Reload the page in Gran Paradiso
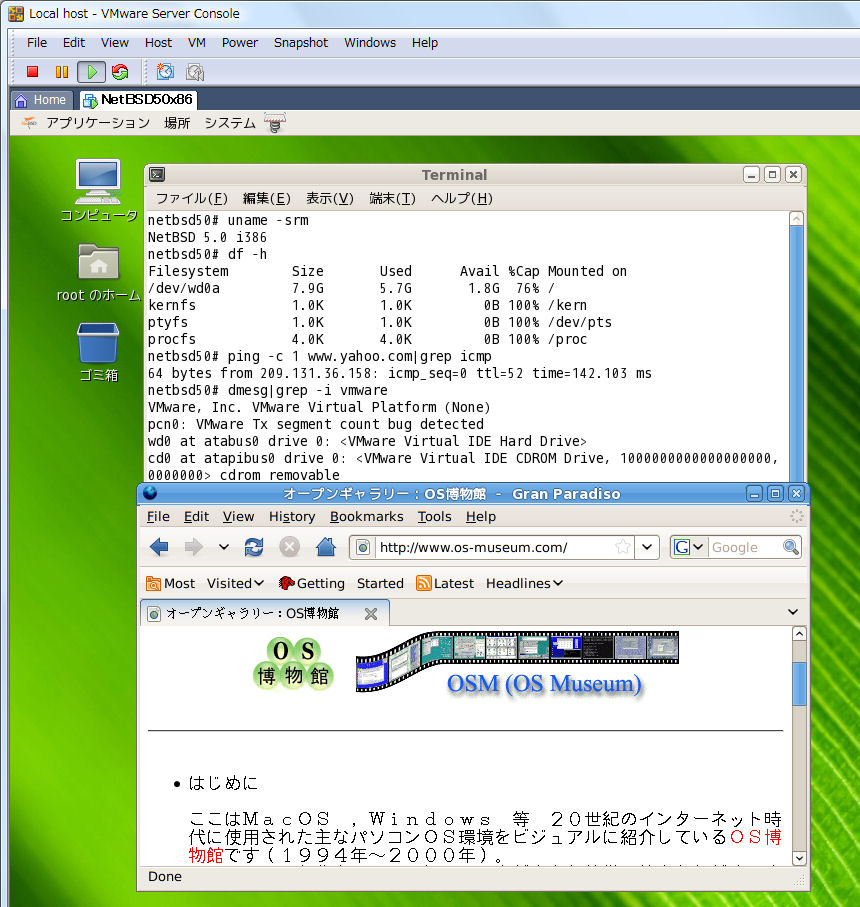Viewport: 860px width, 907px height. click(x=254, y=547)
